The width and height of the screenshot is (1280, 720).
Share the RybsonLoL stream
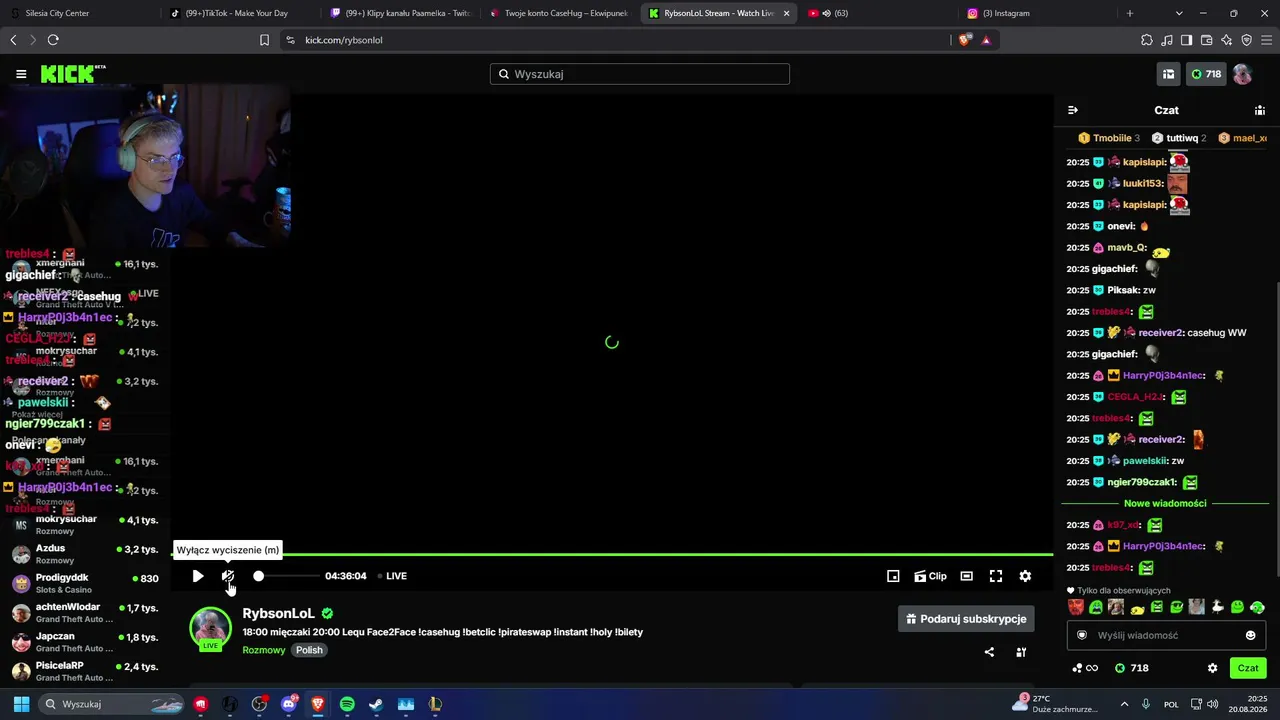click(x=989, y=652)
